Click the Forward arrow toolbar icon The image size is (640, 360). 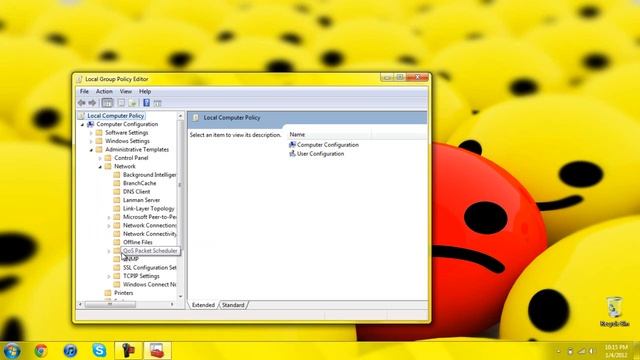click(x=92, y=103)
